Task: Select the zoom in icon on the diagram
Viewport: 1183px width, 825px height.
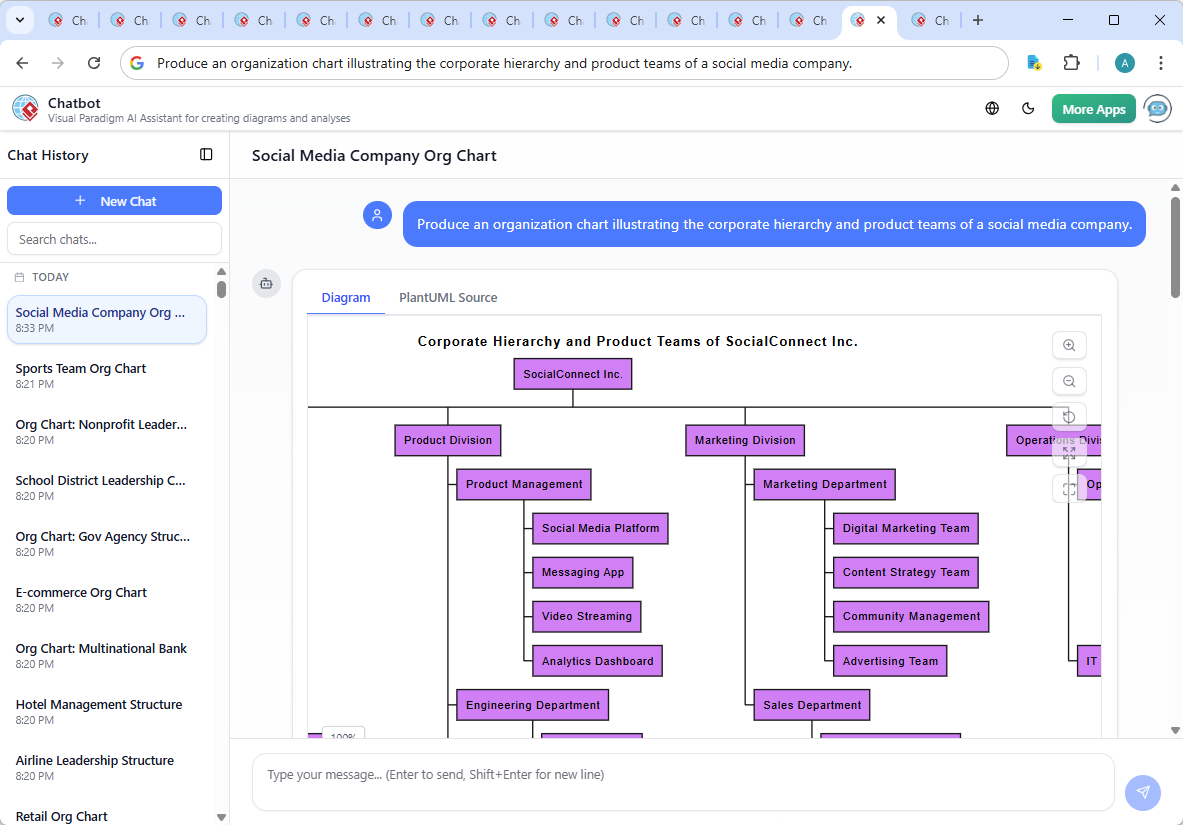Action: (x=1069, y=345)
